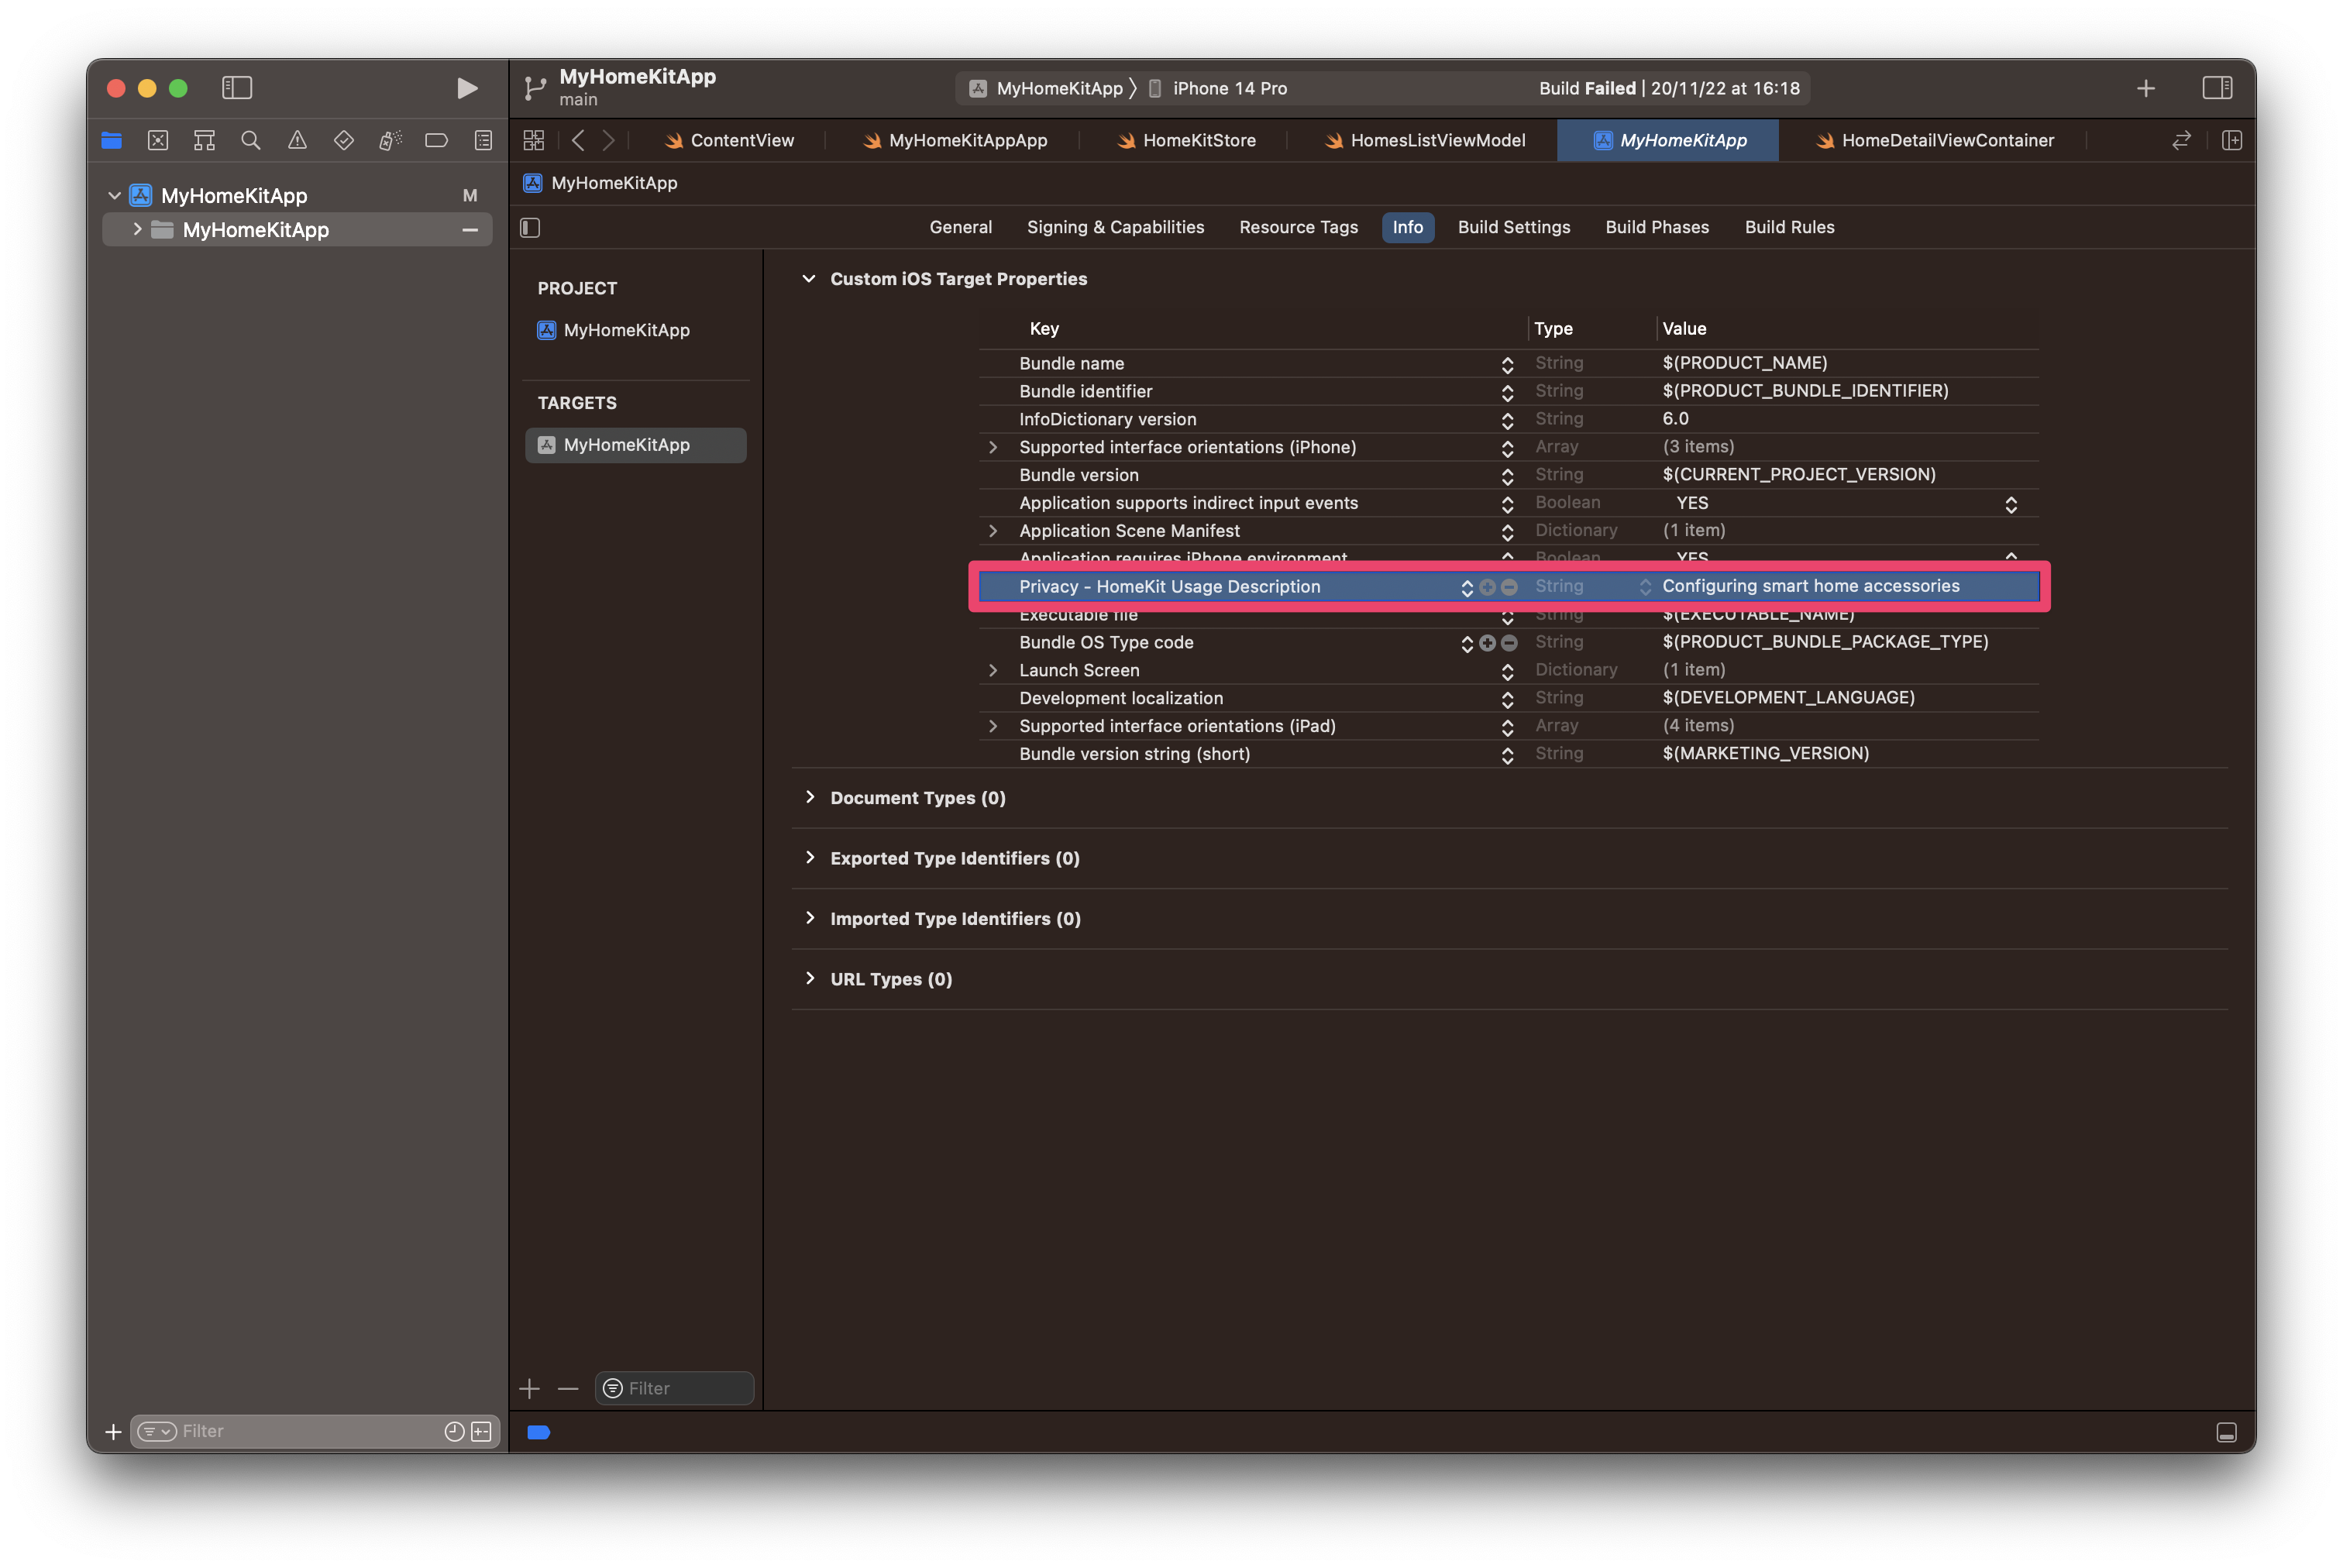Show the Issue navigator warning triangle
This screenshot has width=2343, height=1568.
coord(296,140)
